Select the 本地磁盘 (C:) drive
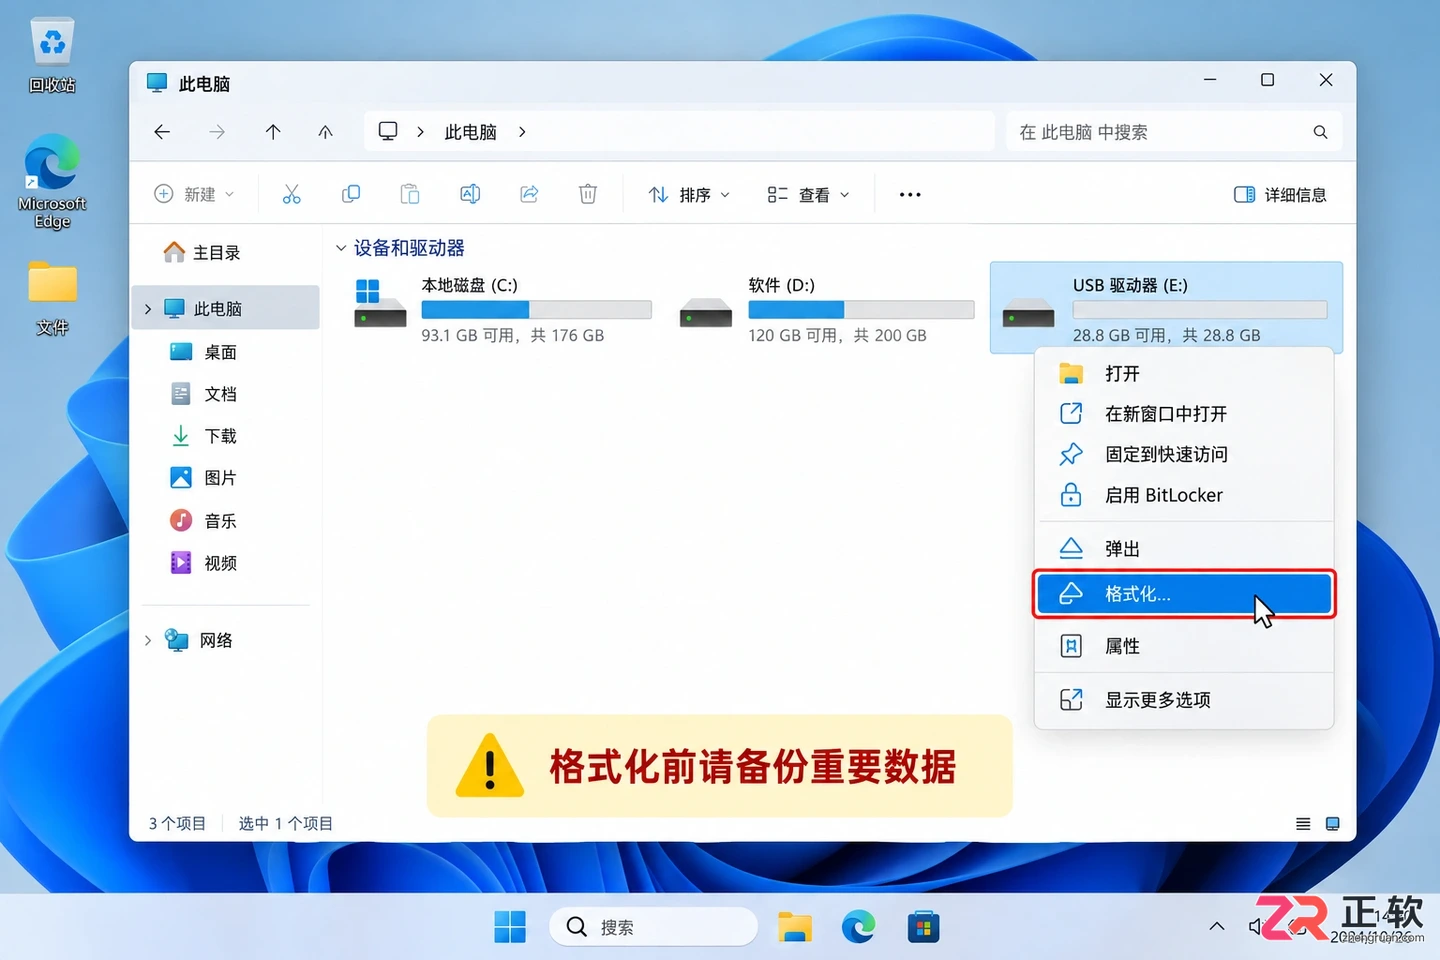This screenshot has width=1440, height=960. (503, 310)
